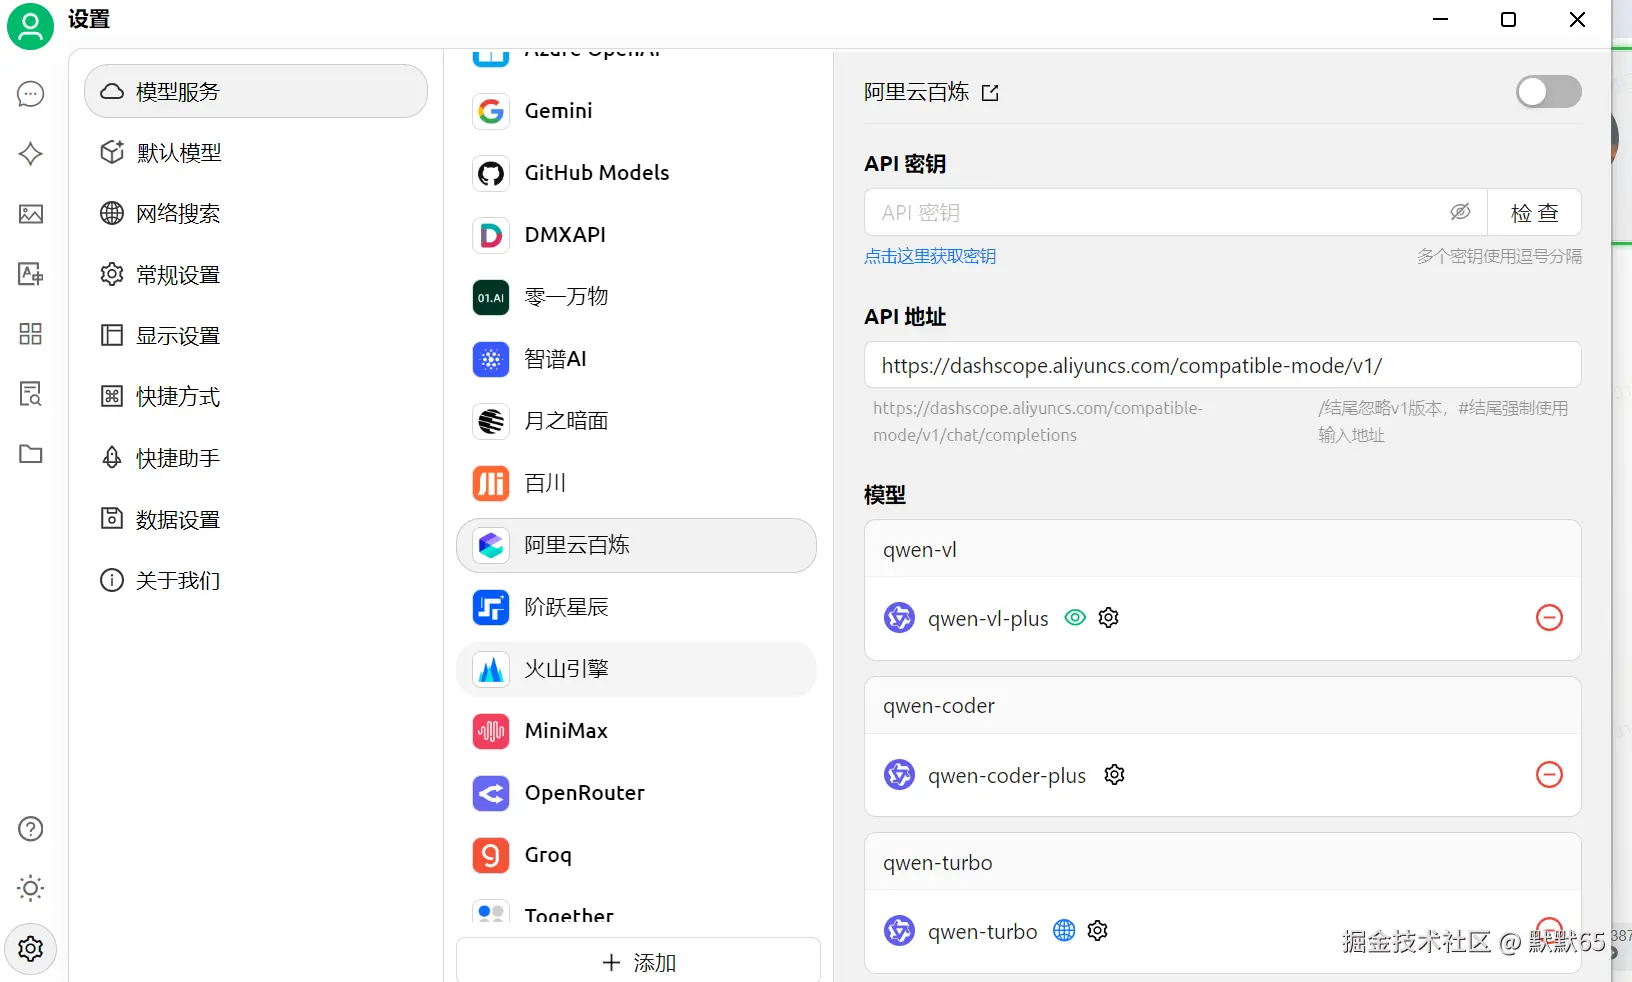Collapse the qwen-coder model group
Screen dimensions: 1632x982
click(1222, 706)
